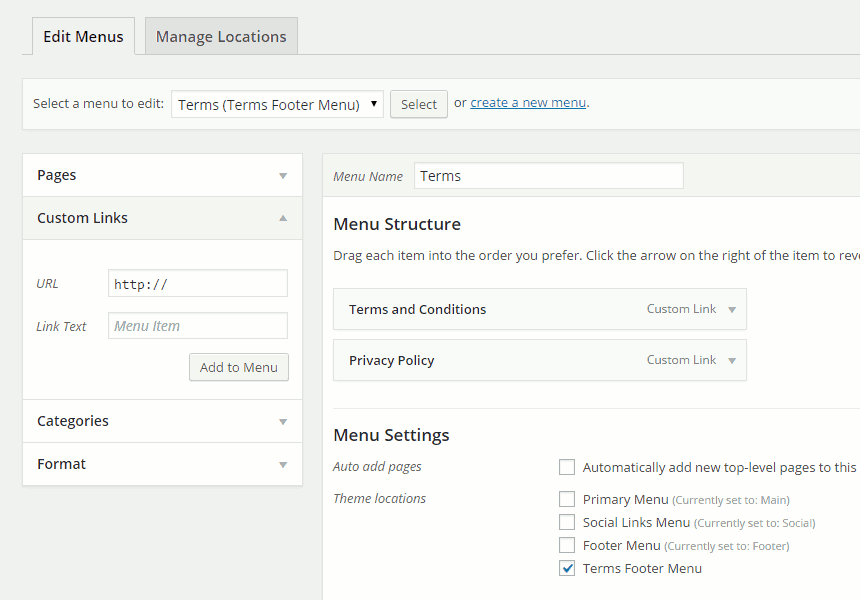The width and height of the screenshot is (860, 600).
Task: Edit the Menu Name field
Action: 548,176
